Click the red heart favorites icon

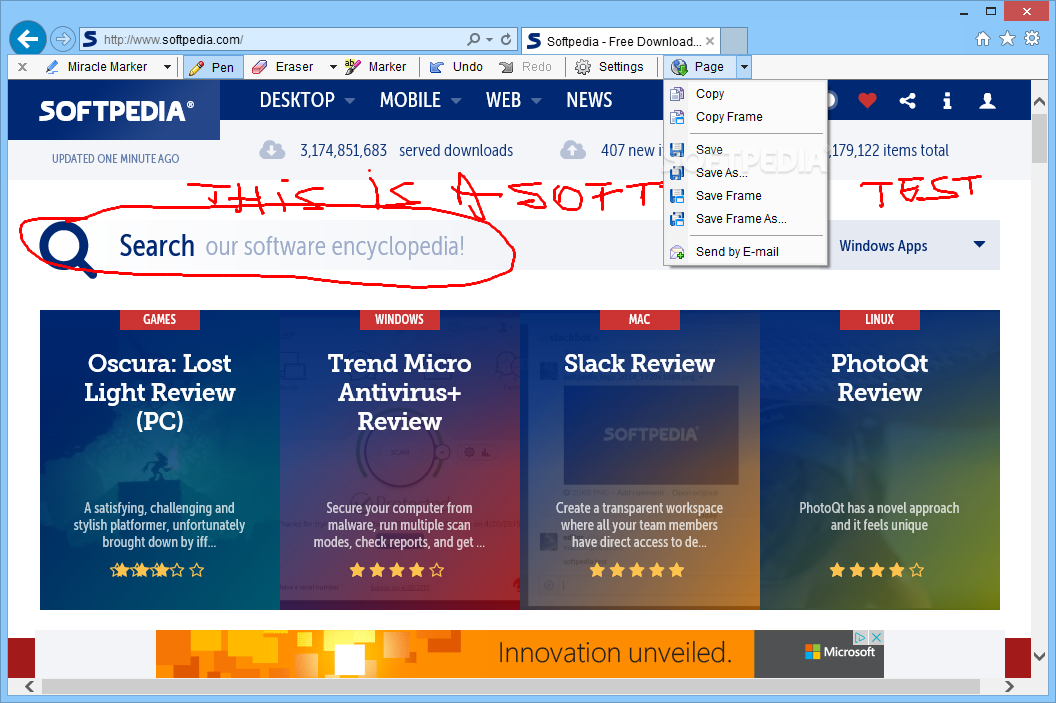[x=867, y=100]
